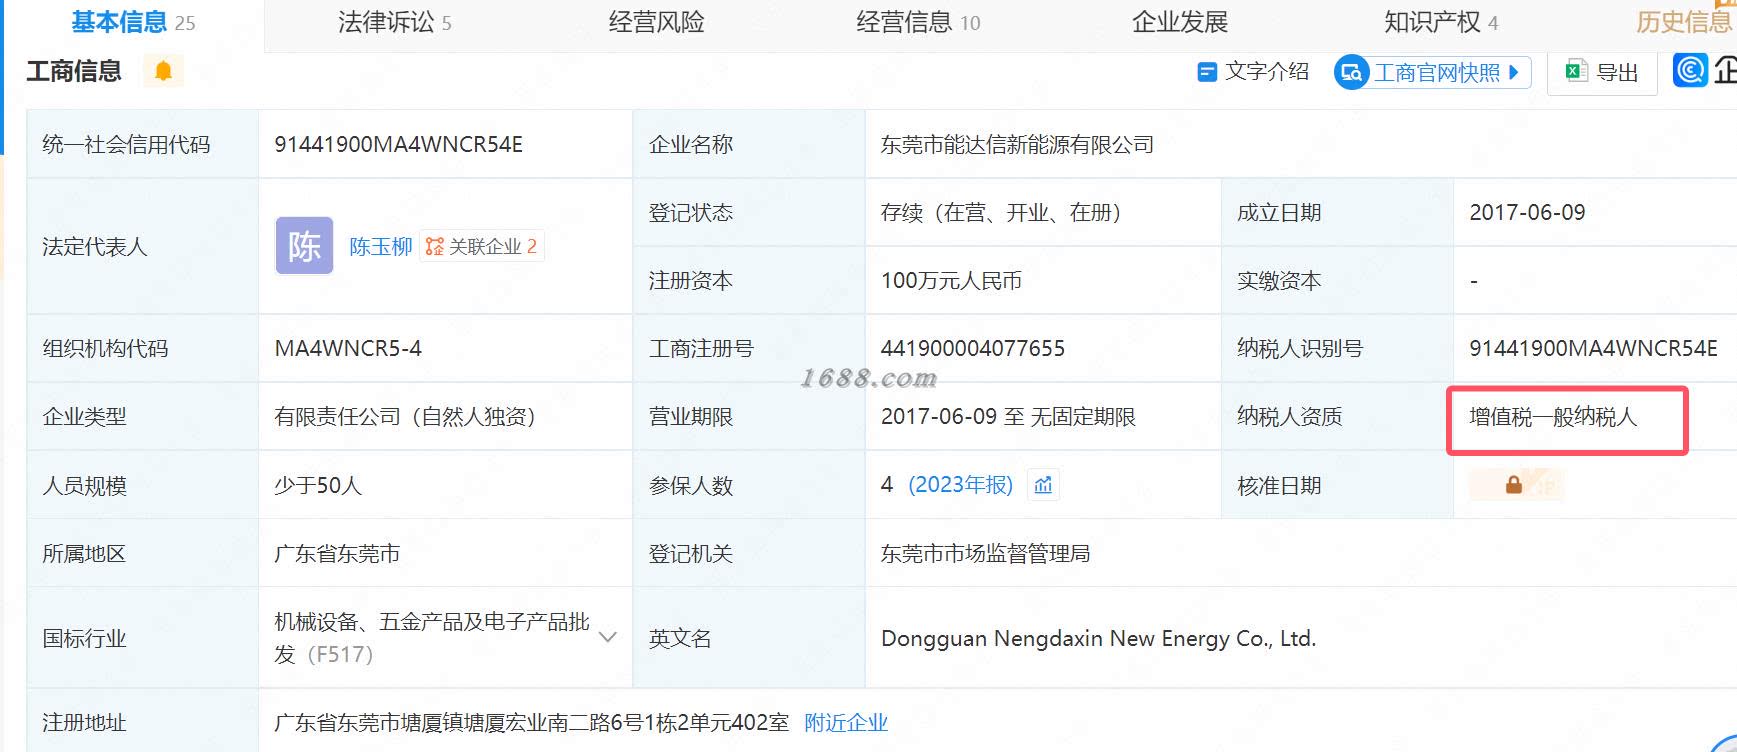This screenshot has height=752, width=1737.
Task: Export data with the 导出 button
Action: pyautogui.click(x=1602, y=72)
